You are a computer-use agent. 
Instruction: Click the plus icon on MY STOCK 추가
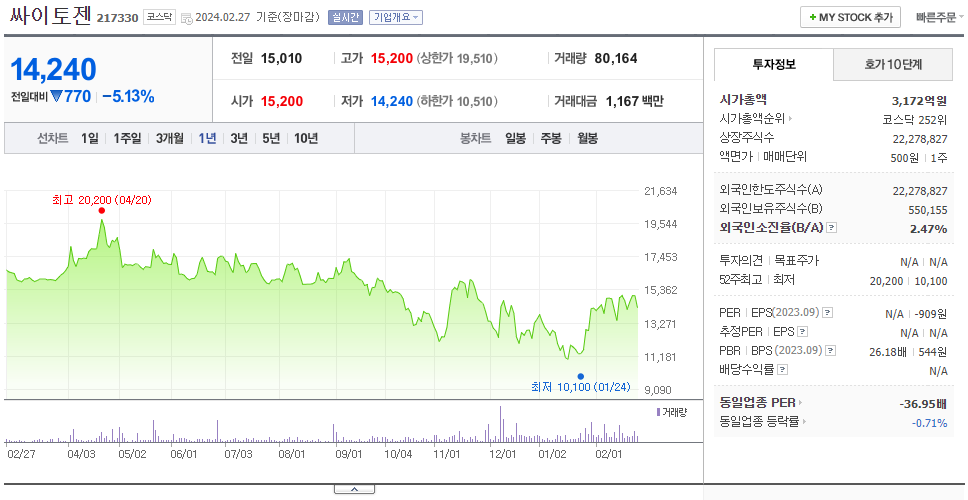tap(812, 17)
